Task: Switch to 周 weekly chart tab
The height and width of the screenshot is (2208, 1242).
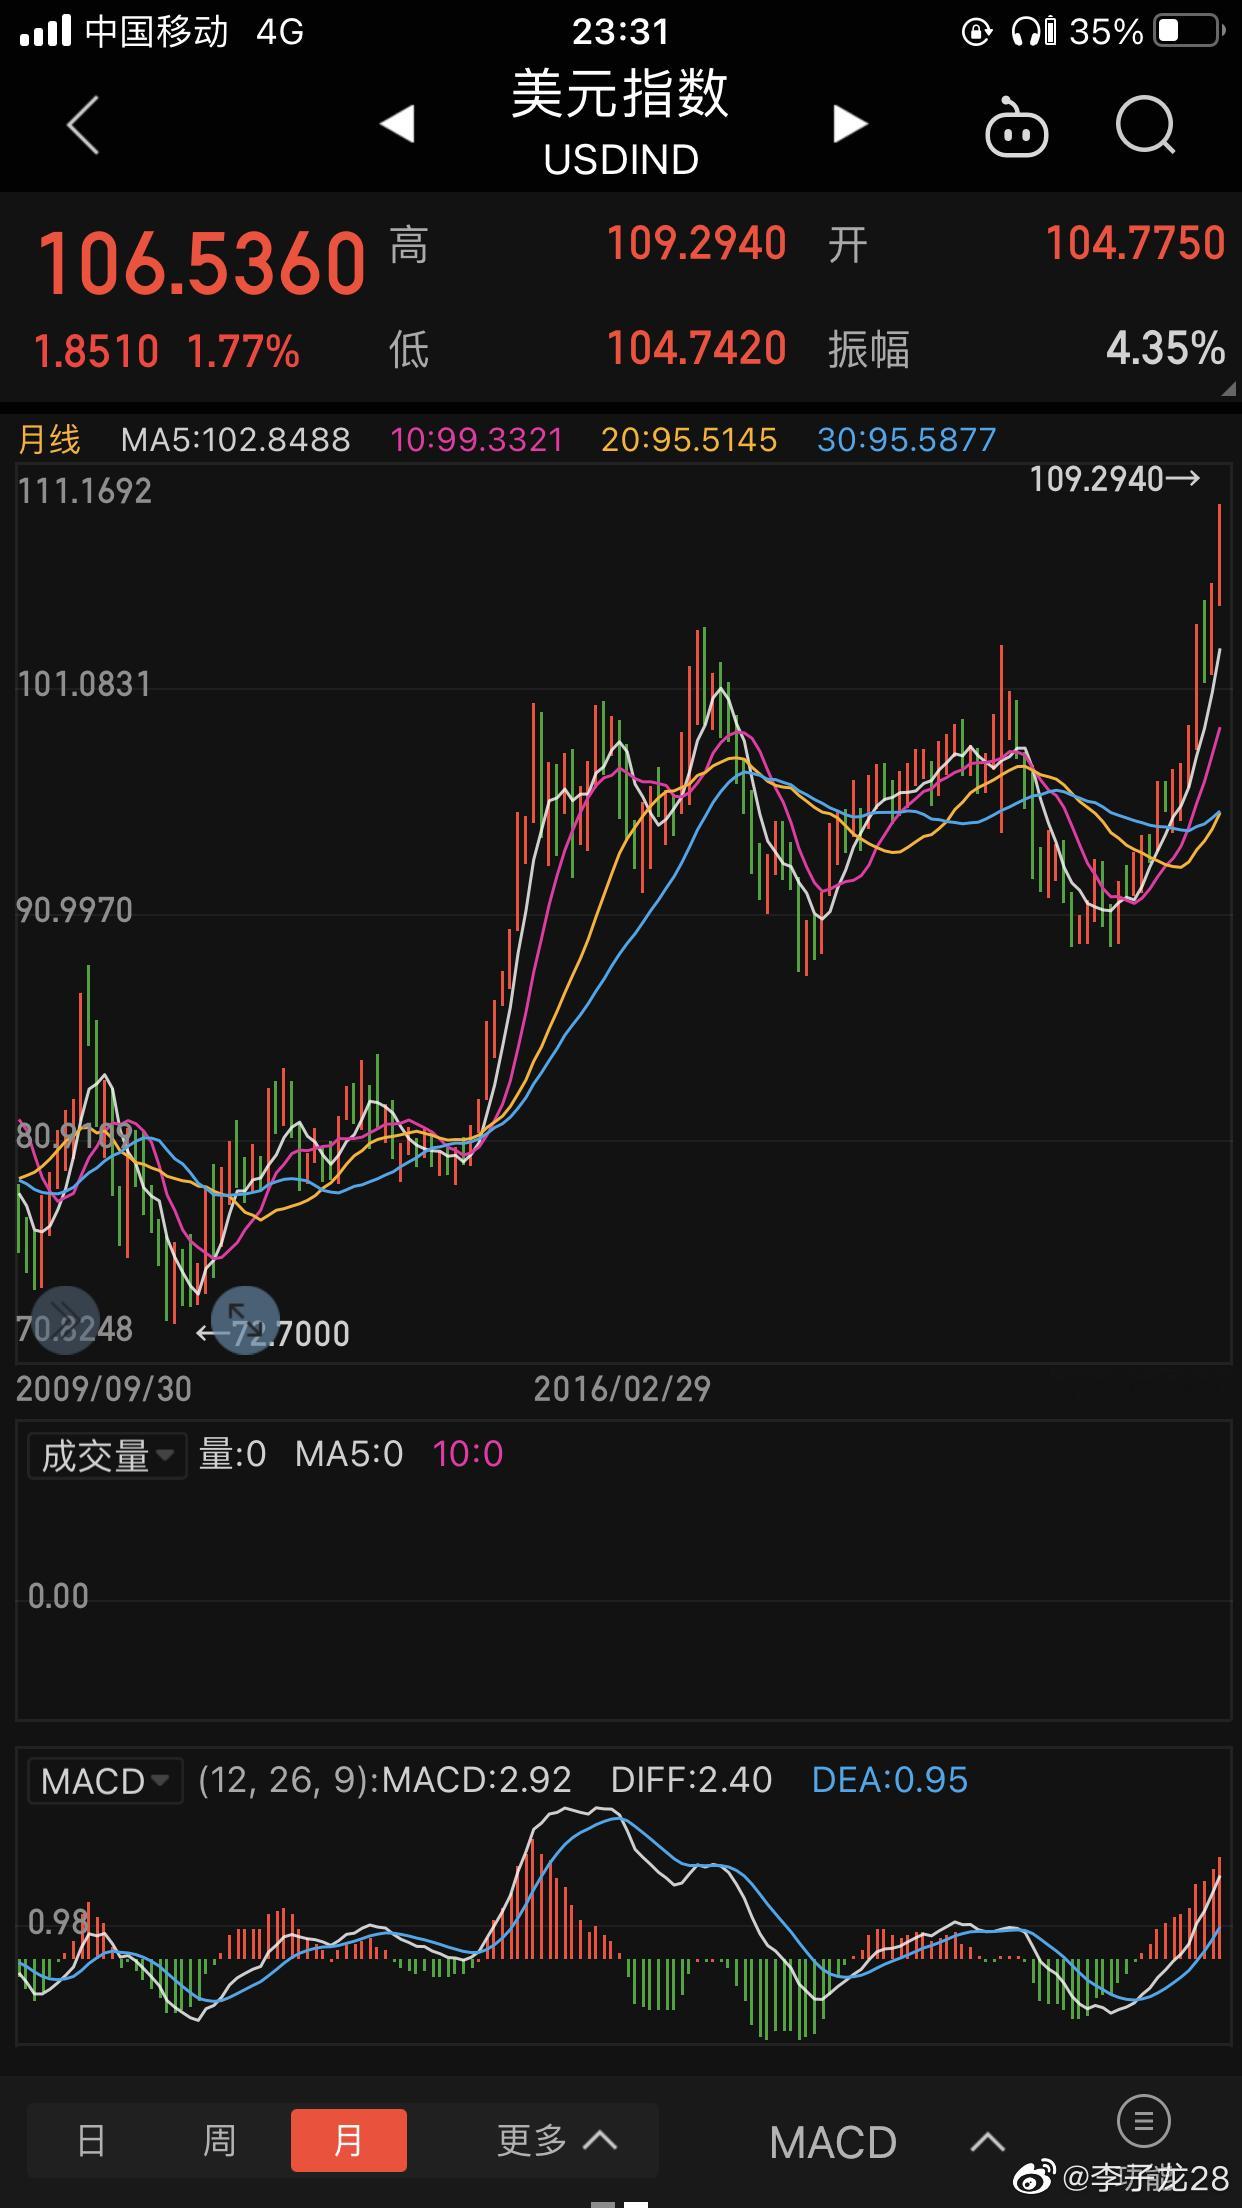Action: pos(219,2140)
